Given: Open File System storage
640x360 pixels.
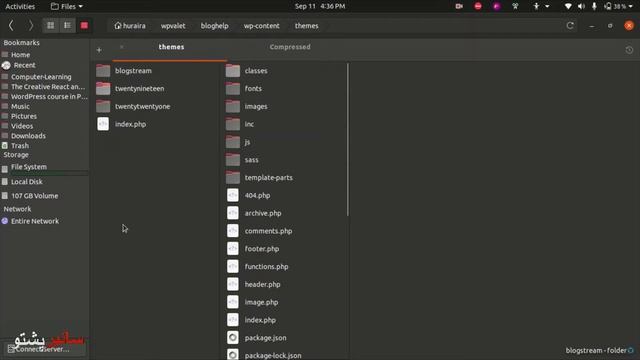Looking at the screenshot, I should pos(29,167).
